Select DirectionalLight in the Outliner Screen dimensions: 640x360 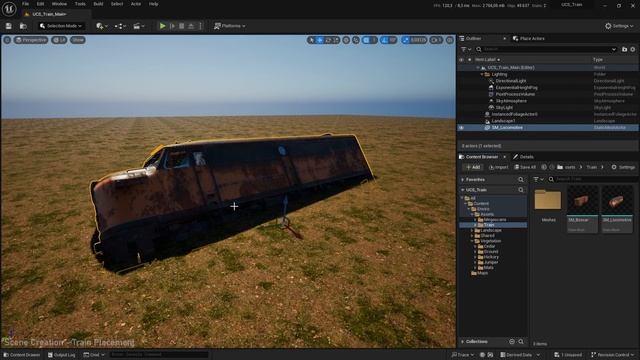click(x=511, y=81)
